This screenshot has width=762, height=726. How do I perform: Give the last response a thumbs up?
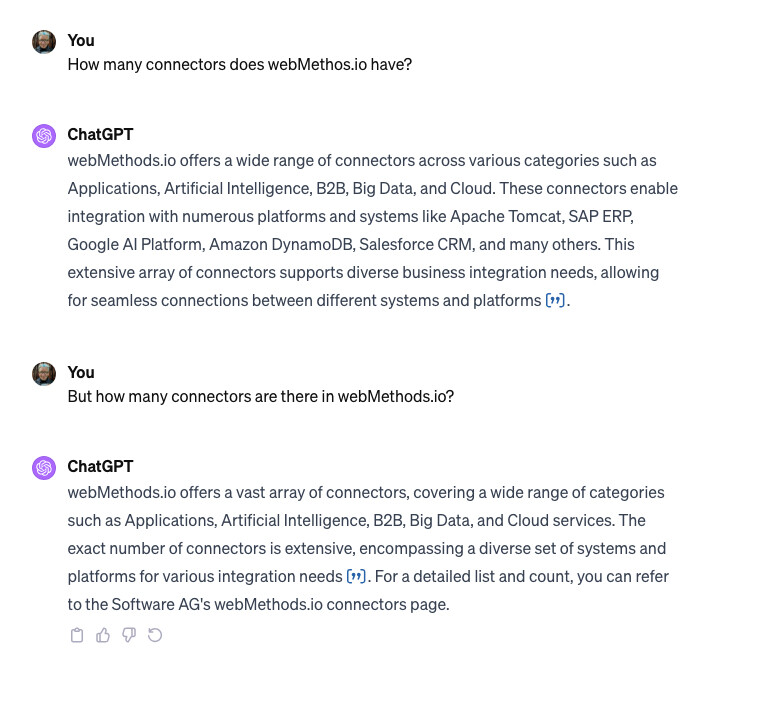[103, 635]
